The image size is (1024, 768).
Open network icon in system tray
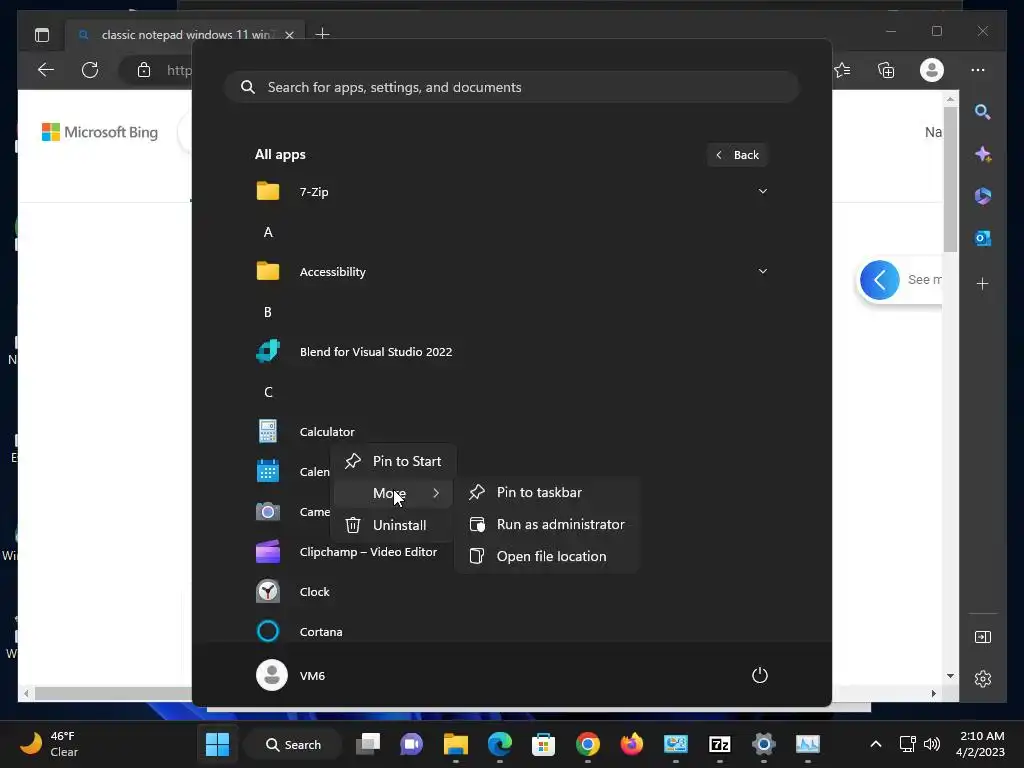907,744
